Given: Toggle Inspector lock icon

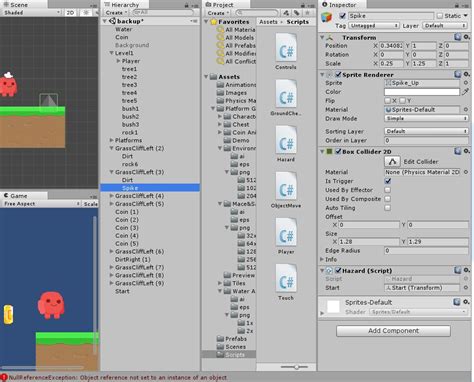Looking at the screenshot, I should [x=457, y=5].
